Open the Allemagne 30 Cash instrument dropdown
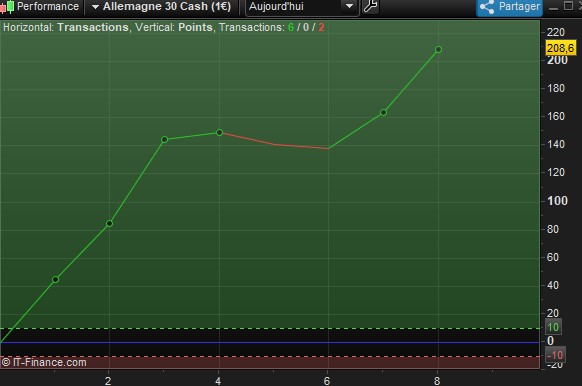This screenshot has height=386, width=582. pos(162,6)
